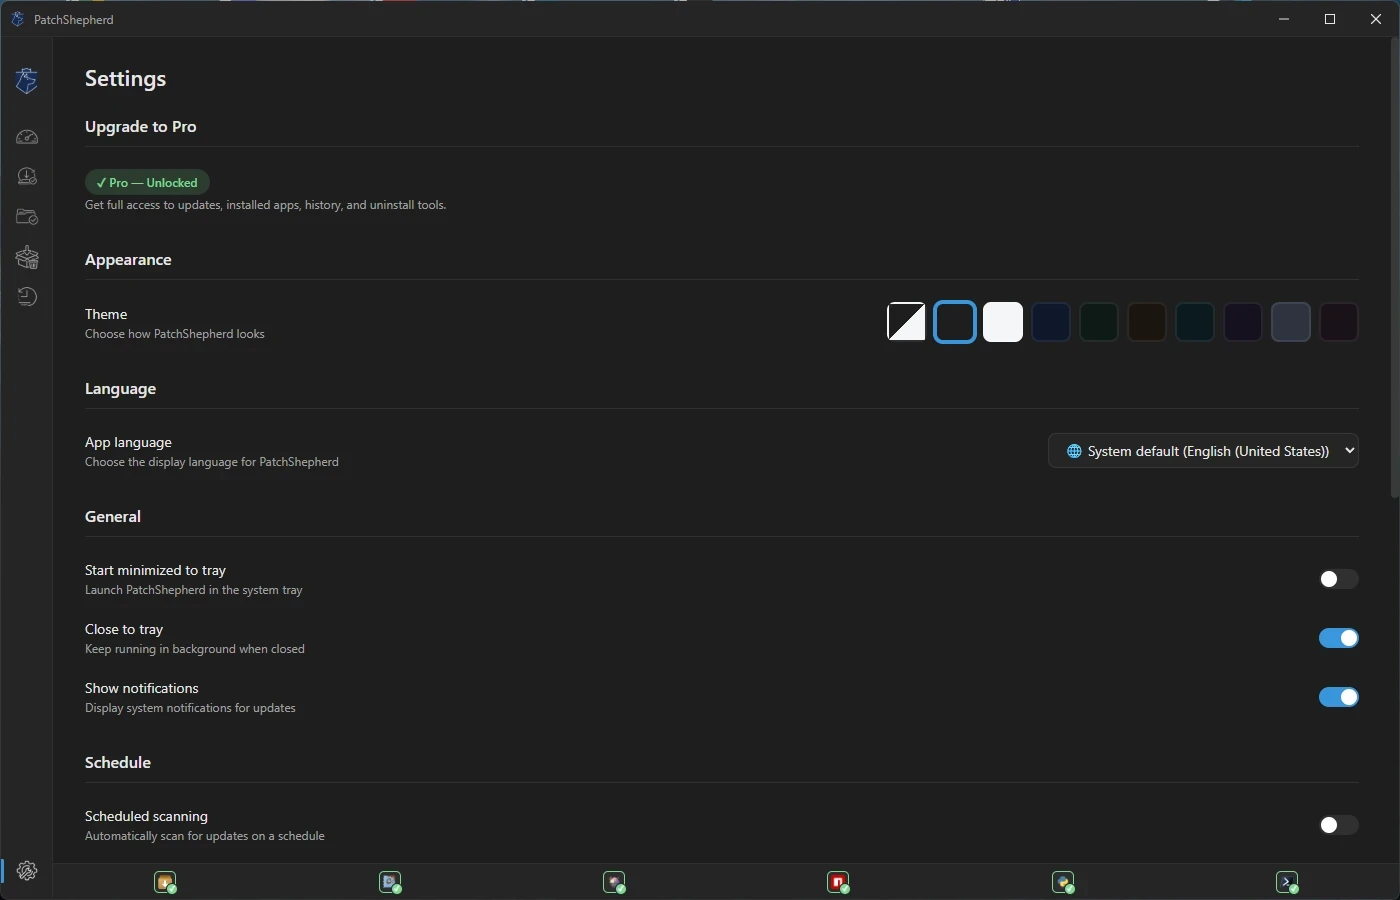The image size is (1400, 900).
Task: Click the Appearance section heading
Action: (128, 259)
